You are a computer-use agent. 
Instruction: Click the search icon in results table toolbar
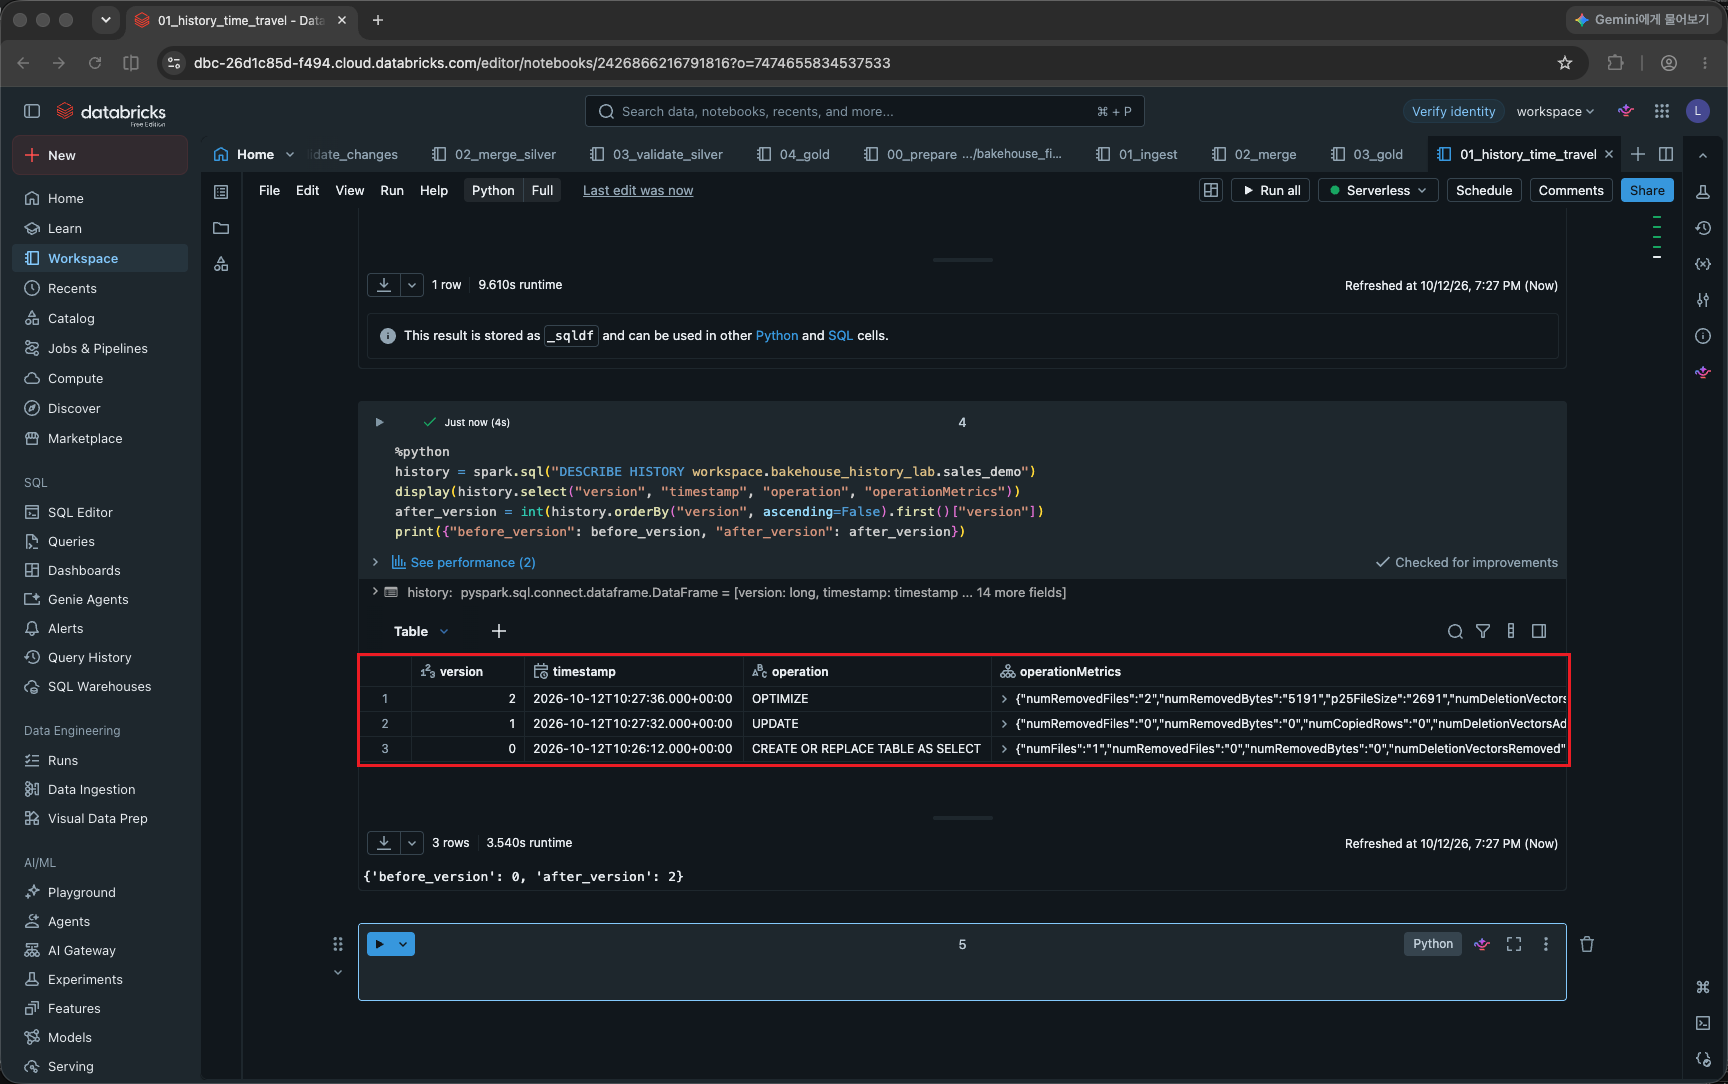(x=1455, y=631)
